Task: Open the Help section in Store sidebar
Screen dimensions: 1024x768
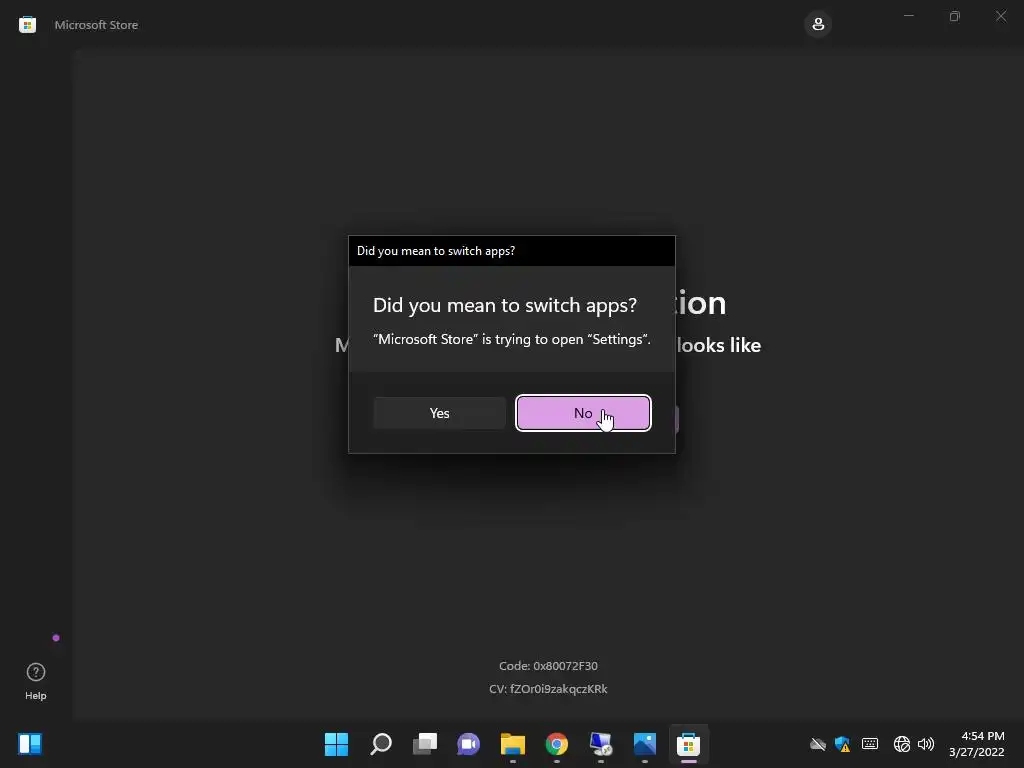Action: [x=36, y=681]
